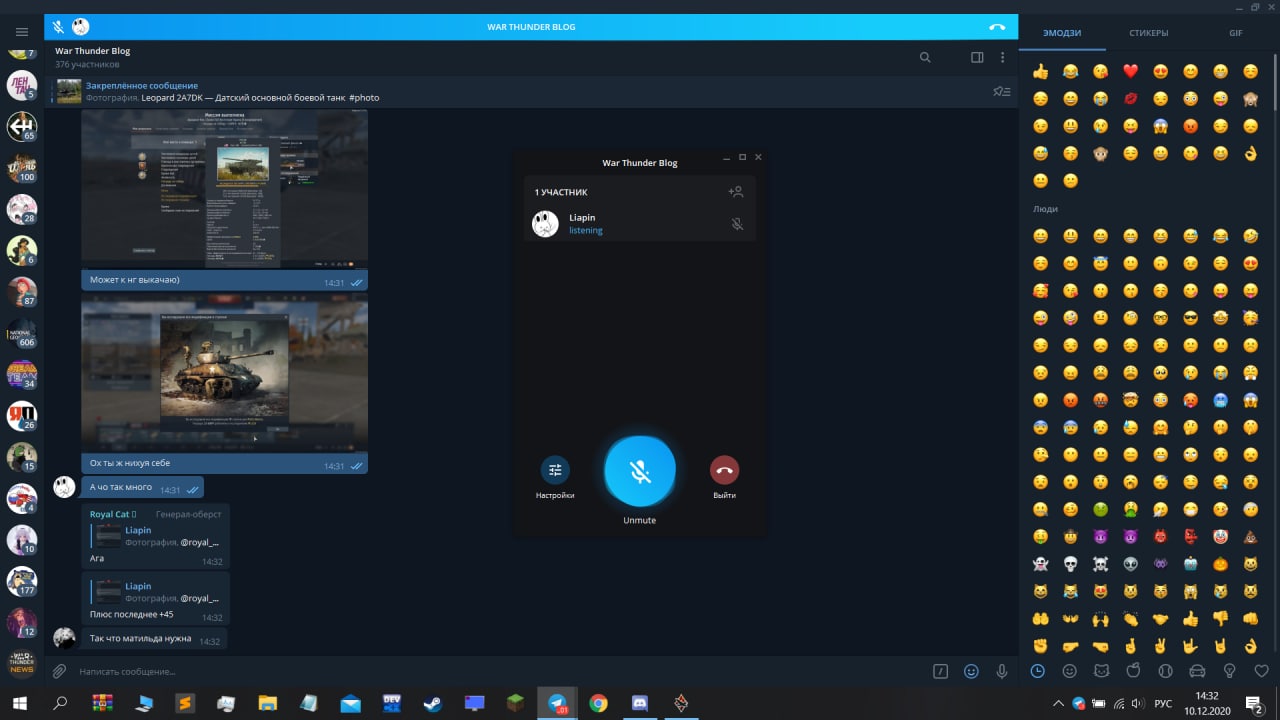Insert the OK hand emoji from recents
This screenshot has height=720, width=1280.
click(x=1250, y=154)
